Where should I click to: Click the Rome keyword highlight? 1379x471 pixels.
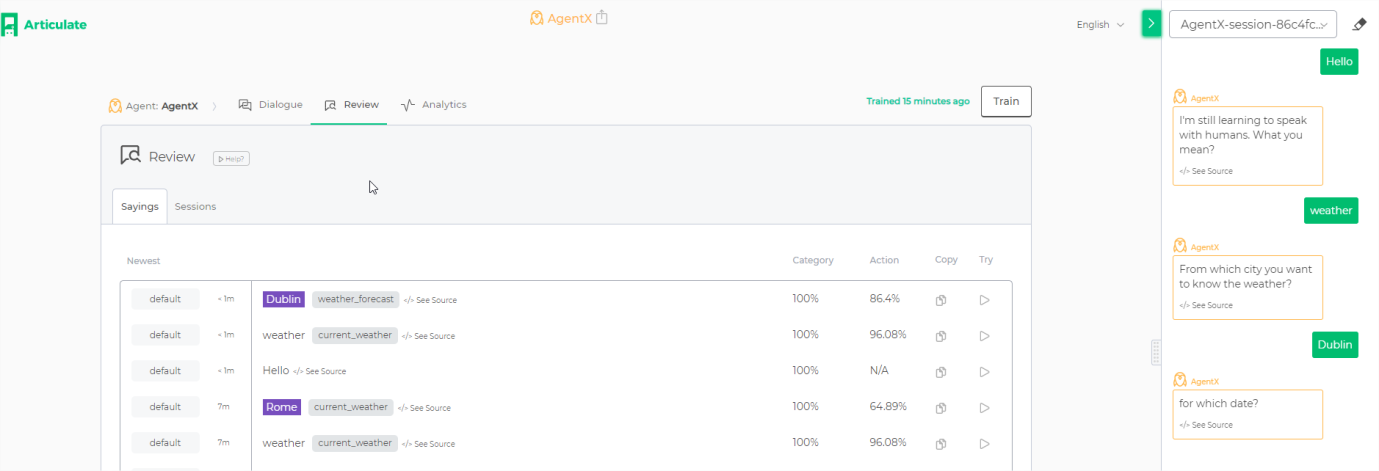pyautogui.click(x=282, y=407)
